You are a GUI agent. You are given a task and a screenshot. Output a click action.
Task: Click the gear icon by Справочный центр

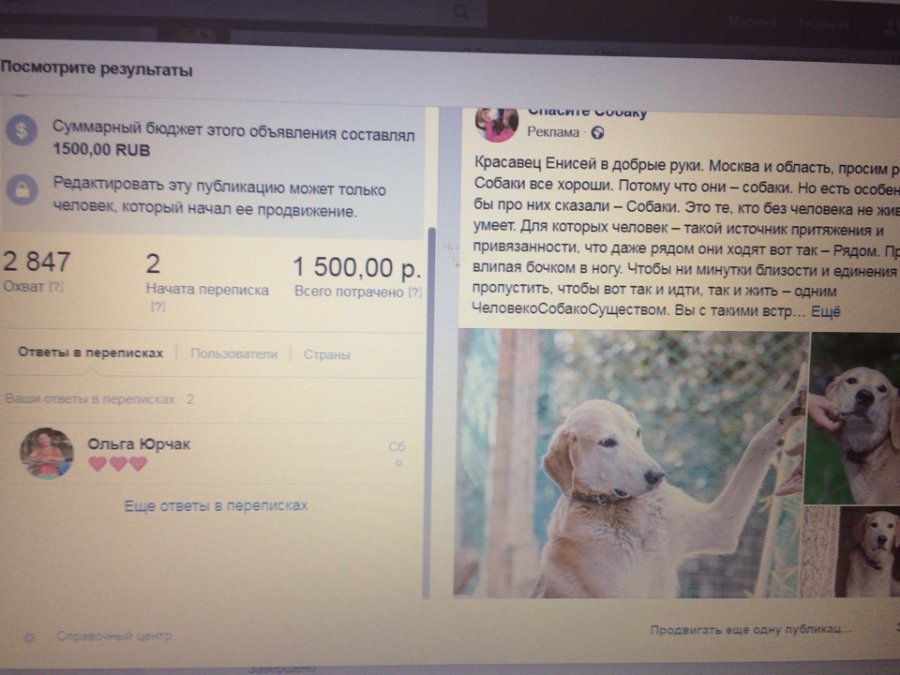pyautogui.click(x=29, y=637)
